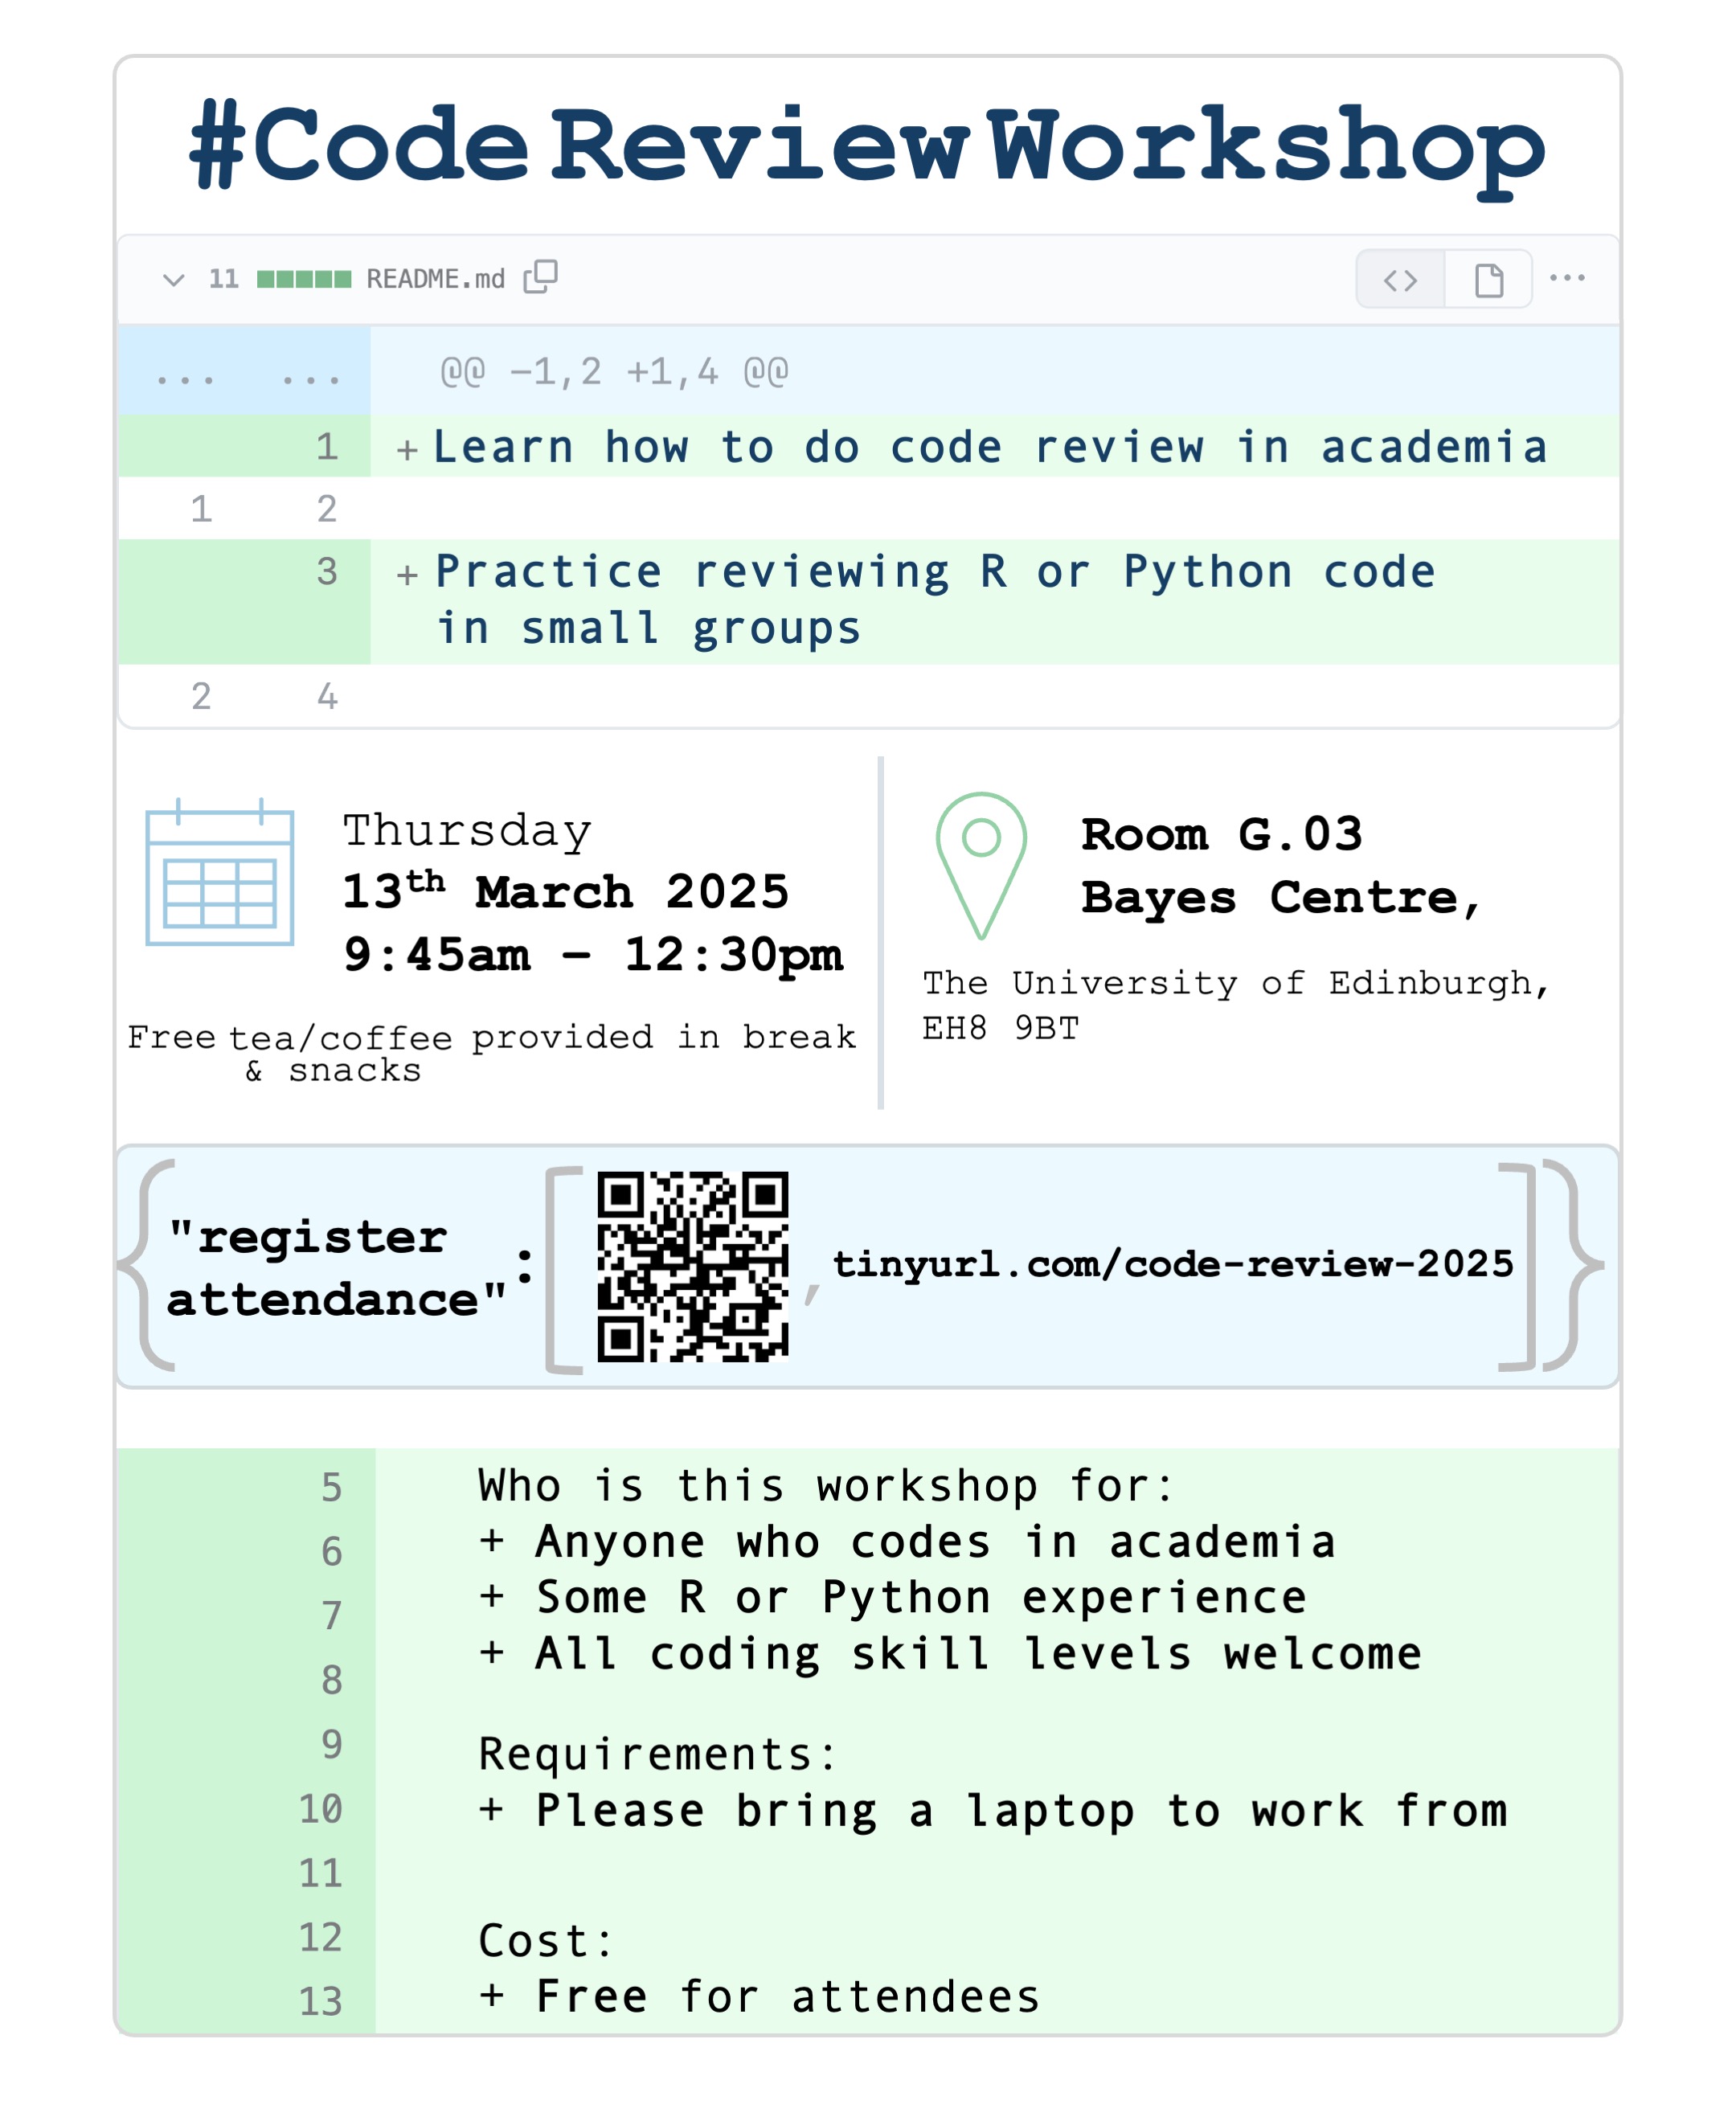Switch to source diff view icon
The height and width of the screenshot is (2125, 1736).
pyautogui.click(x=1400, y=280)
